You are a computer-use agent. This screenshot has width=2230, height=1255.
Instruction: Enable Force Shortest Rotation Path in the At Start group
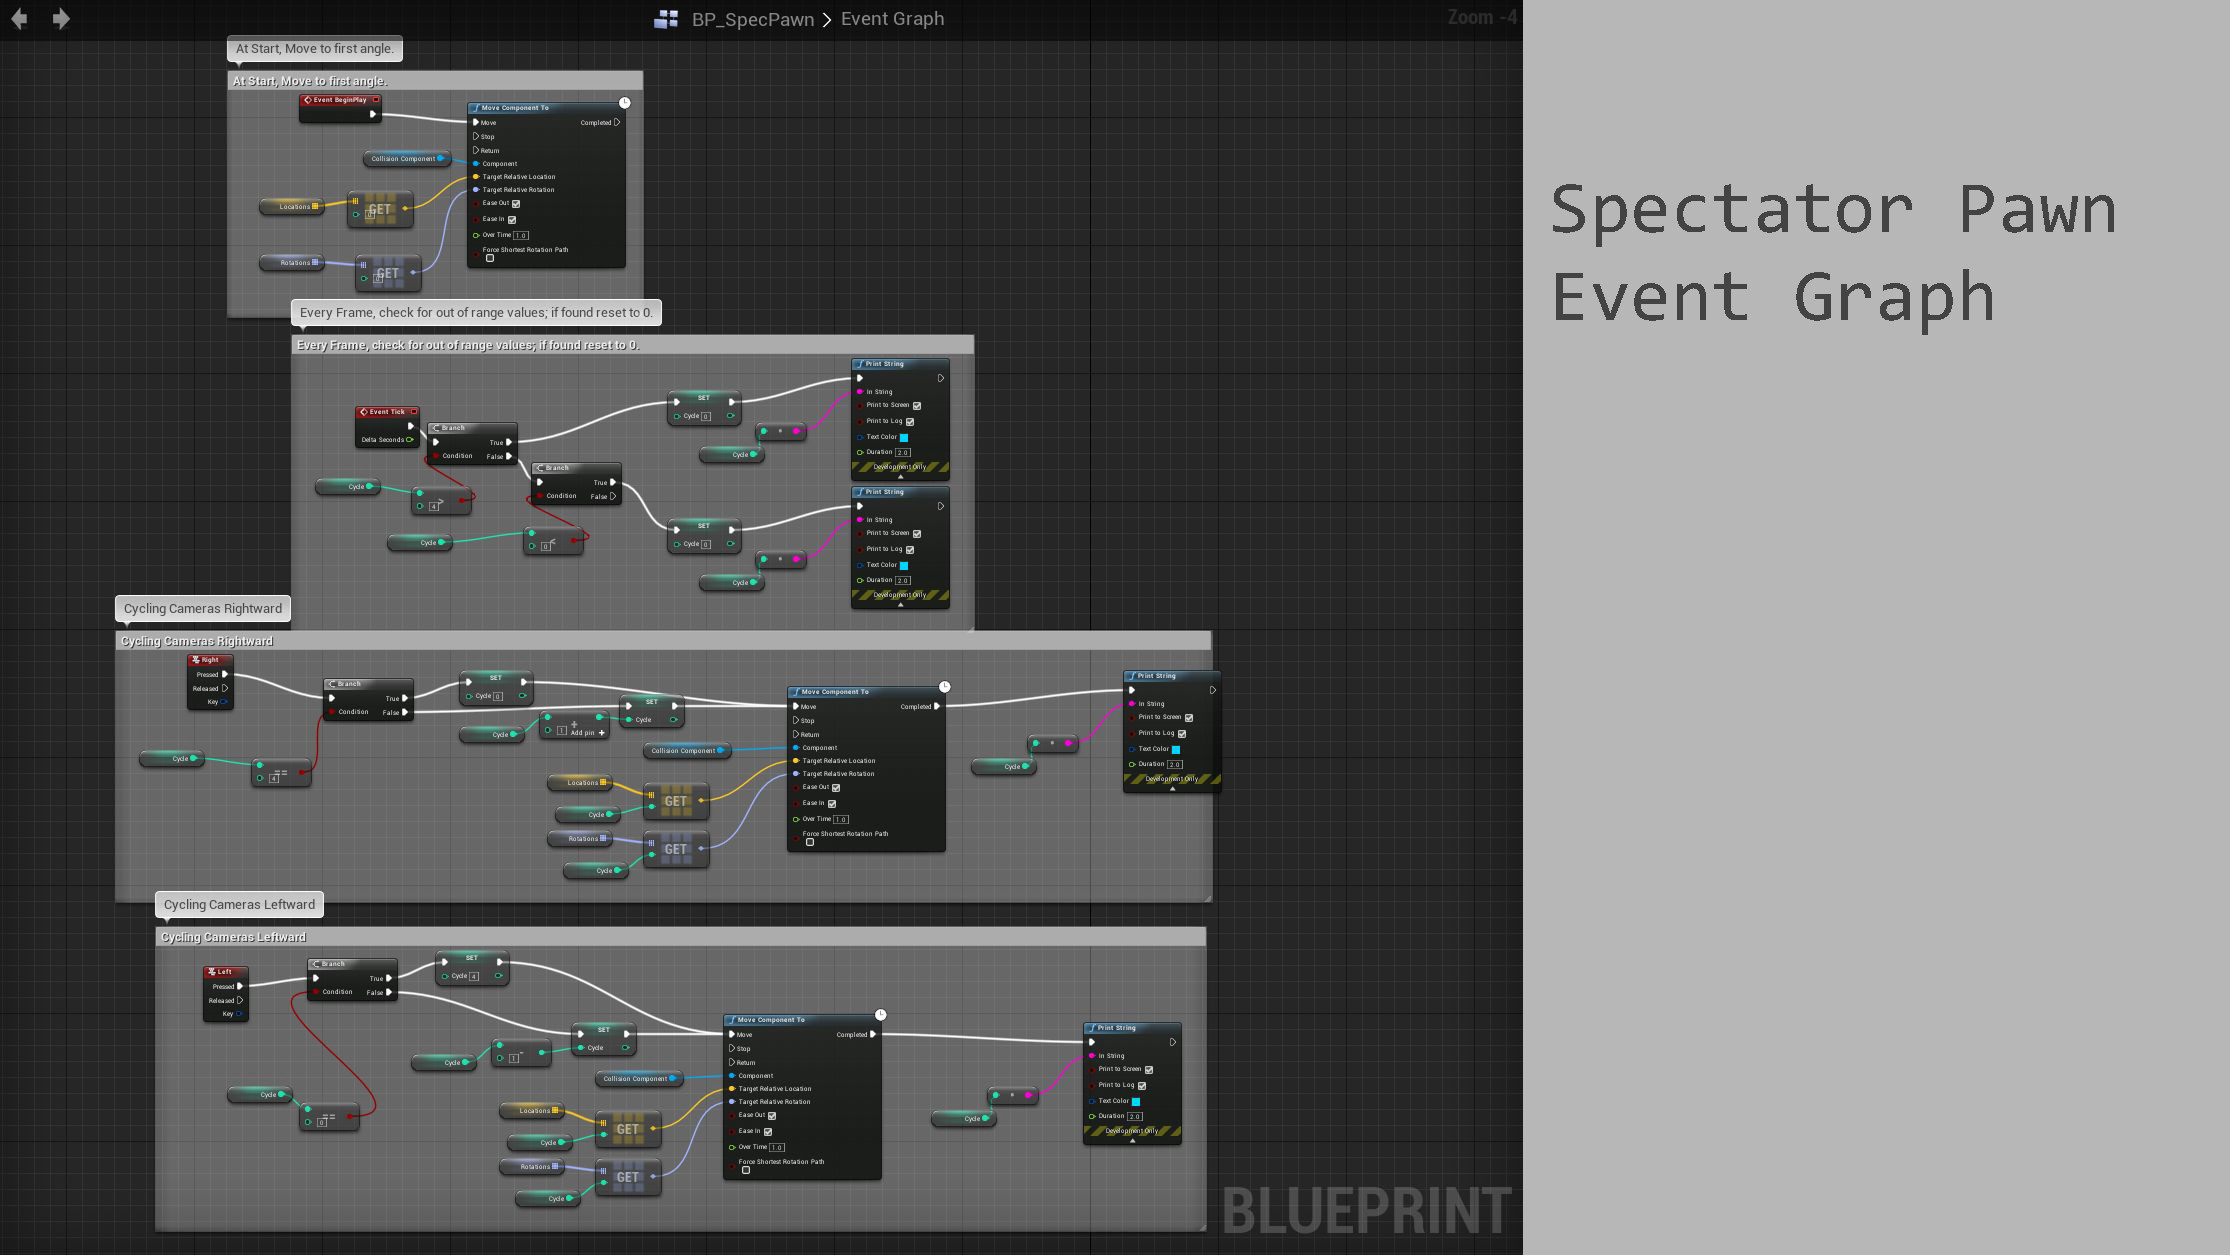tap(490, 259)
